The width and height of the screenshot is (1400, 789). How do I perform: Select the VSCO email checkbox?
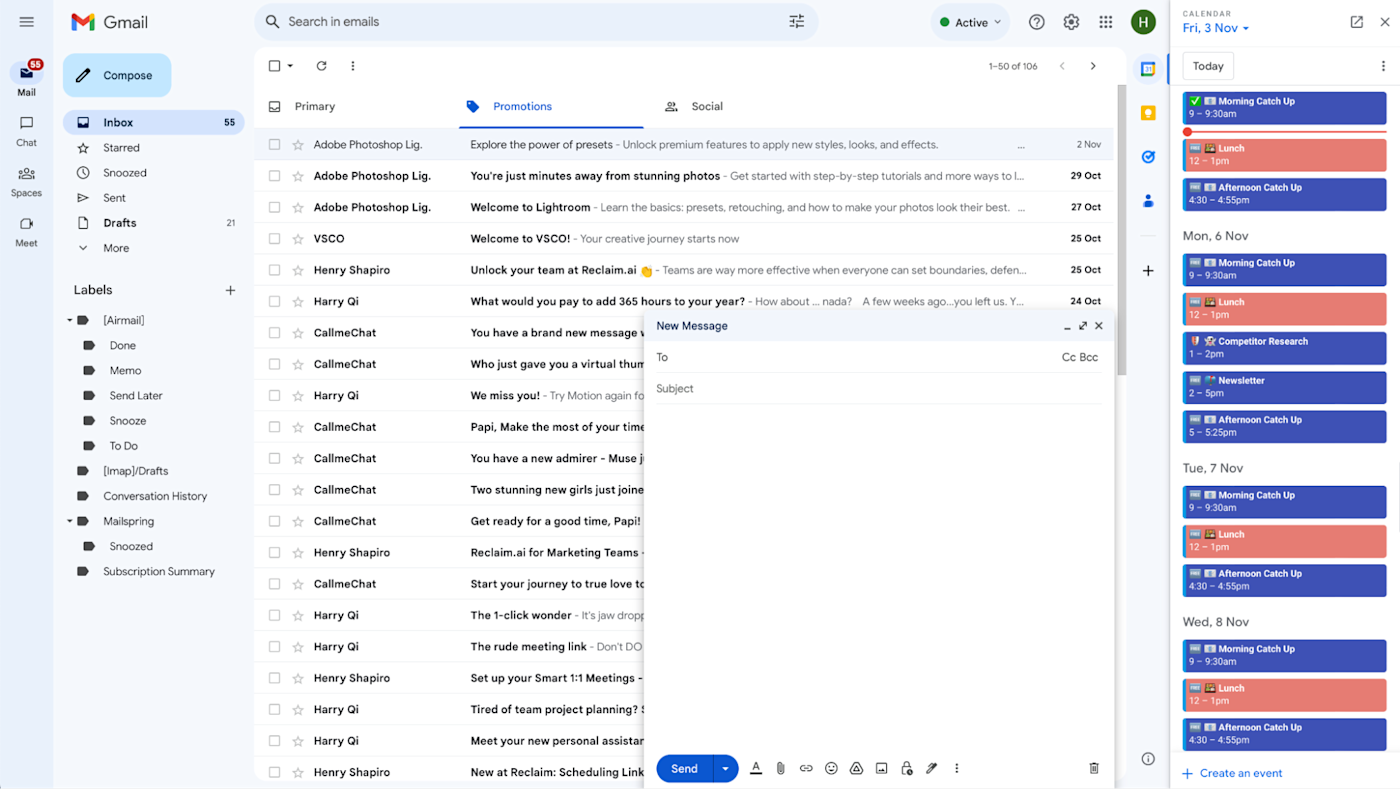[275, 238]
